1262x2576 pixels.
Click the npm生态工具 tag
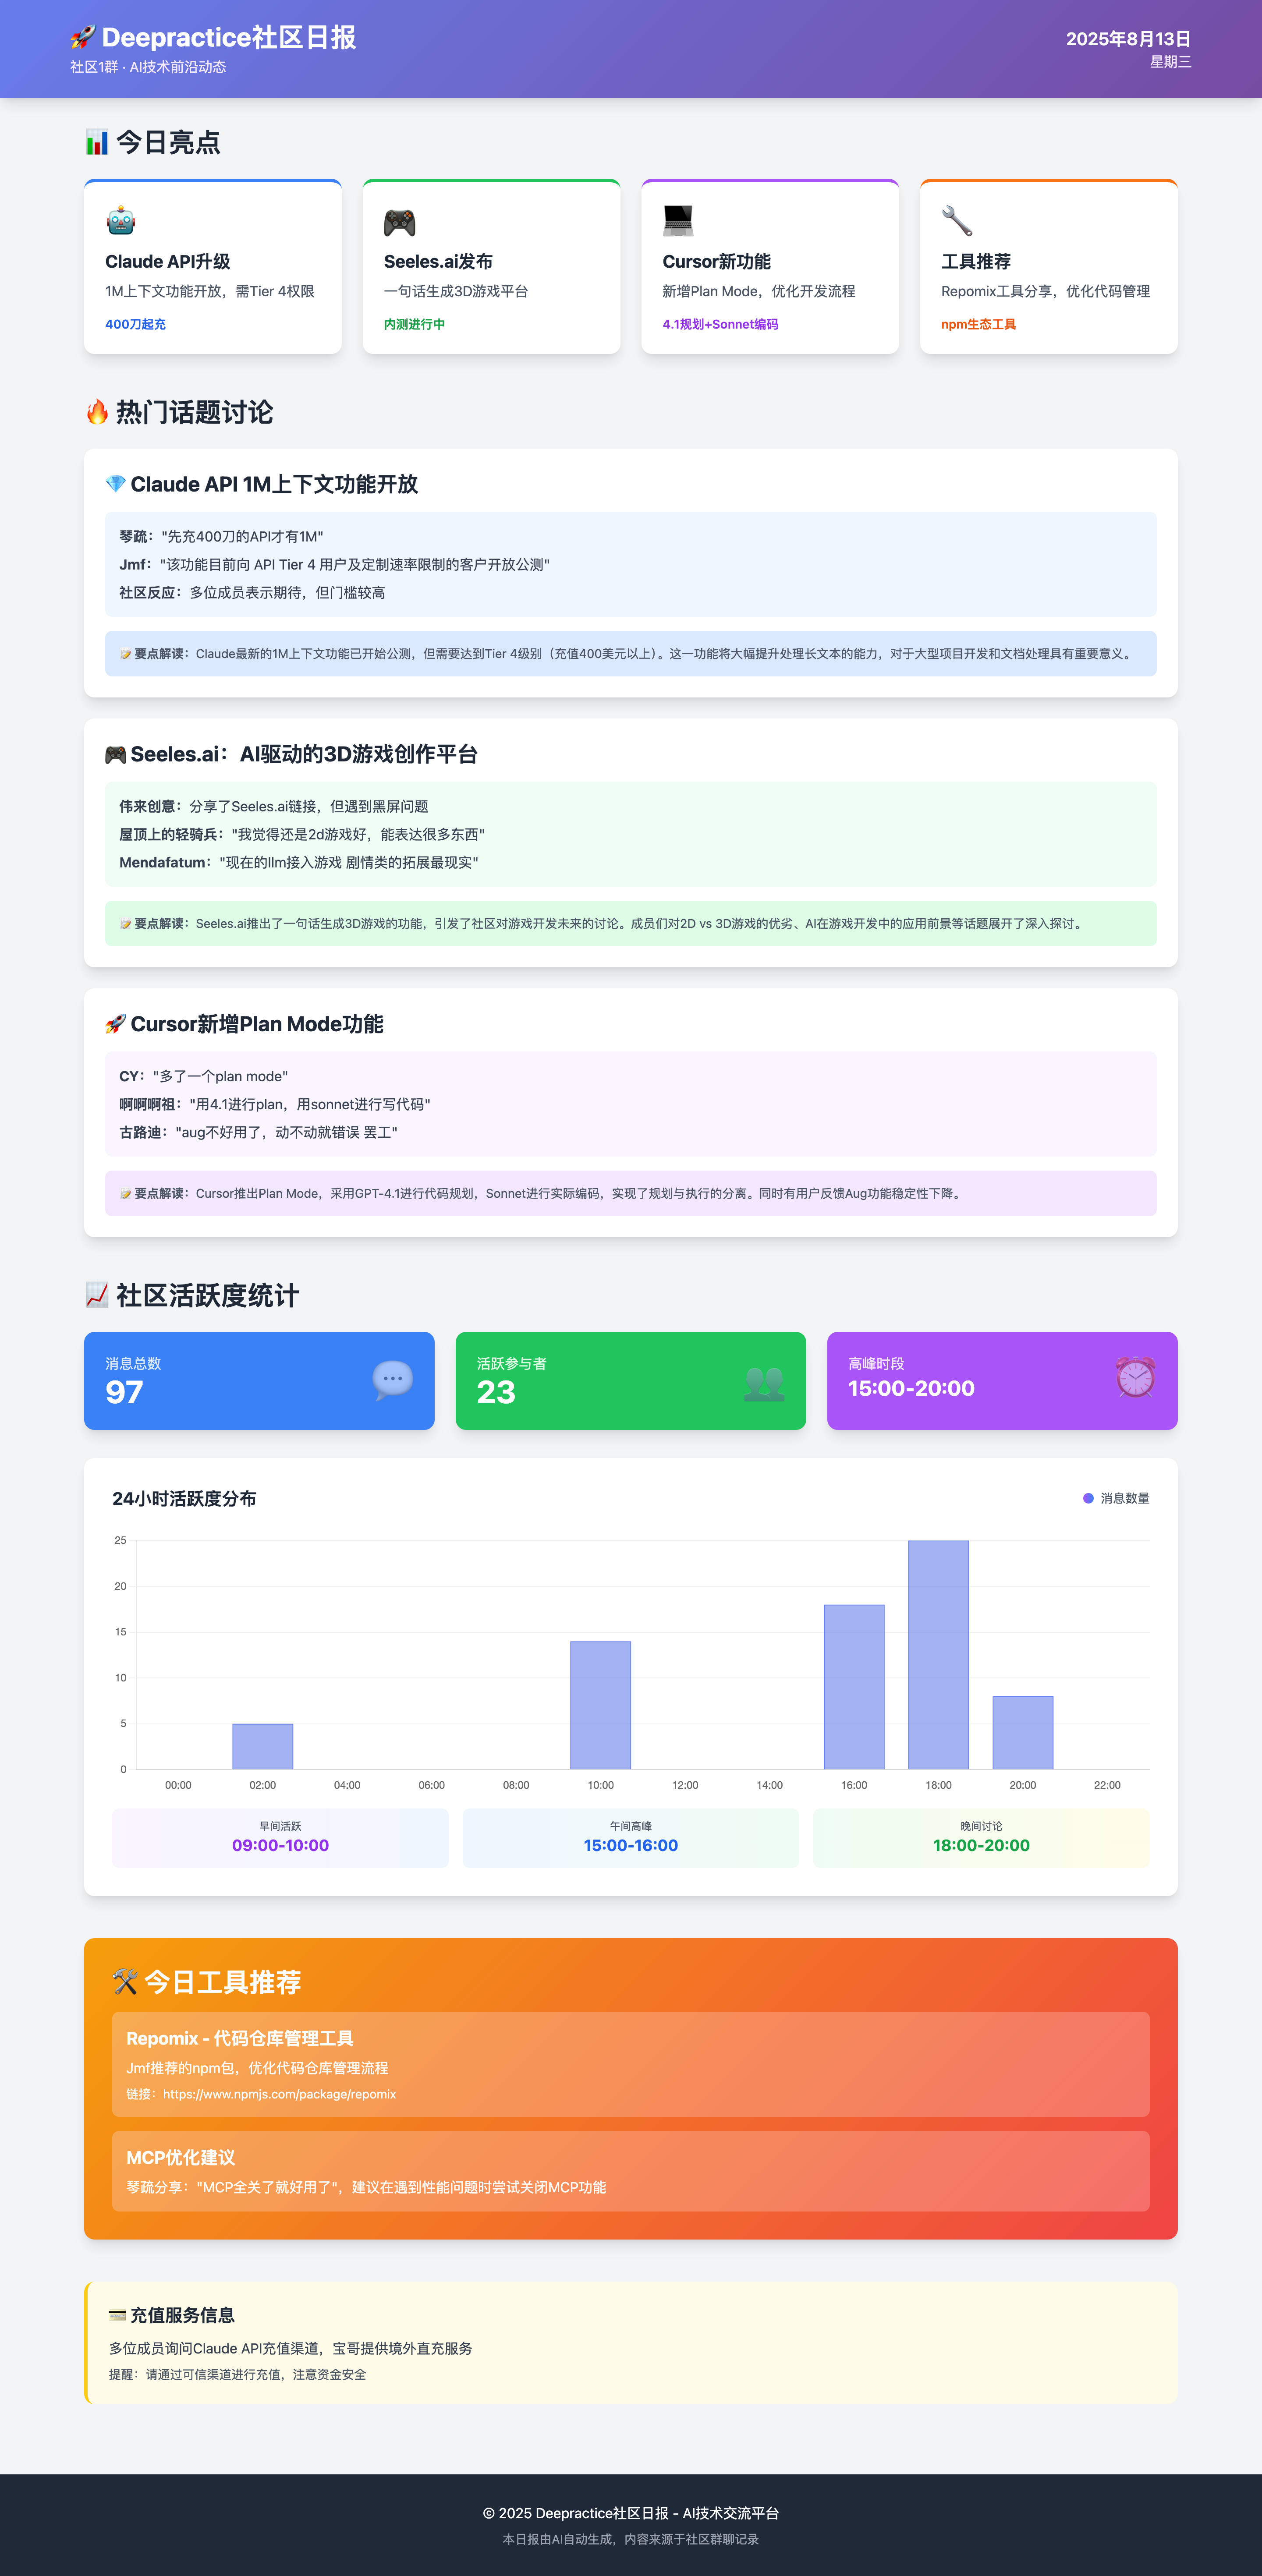click(978, 324)
